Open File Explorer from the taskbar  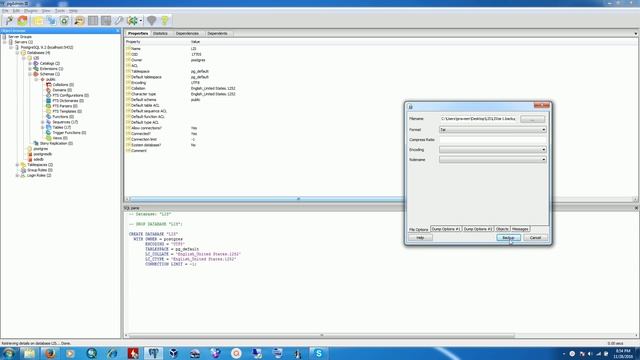(x=29, y=353)
